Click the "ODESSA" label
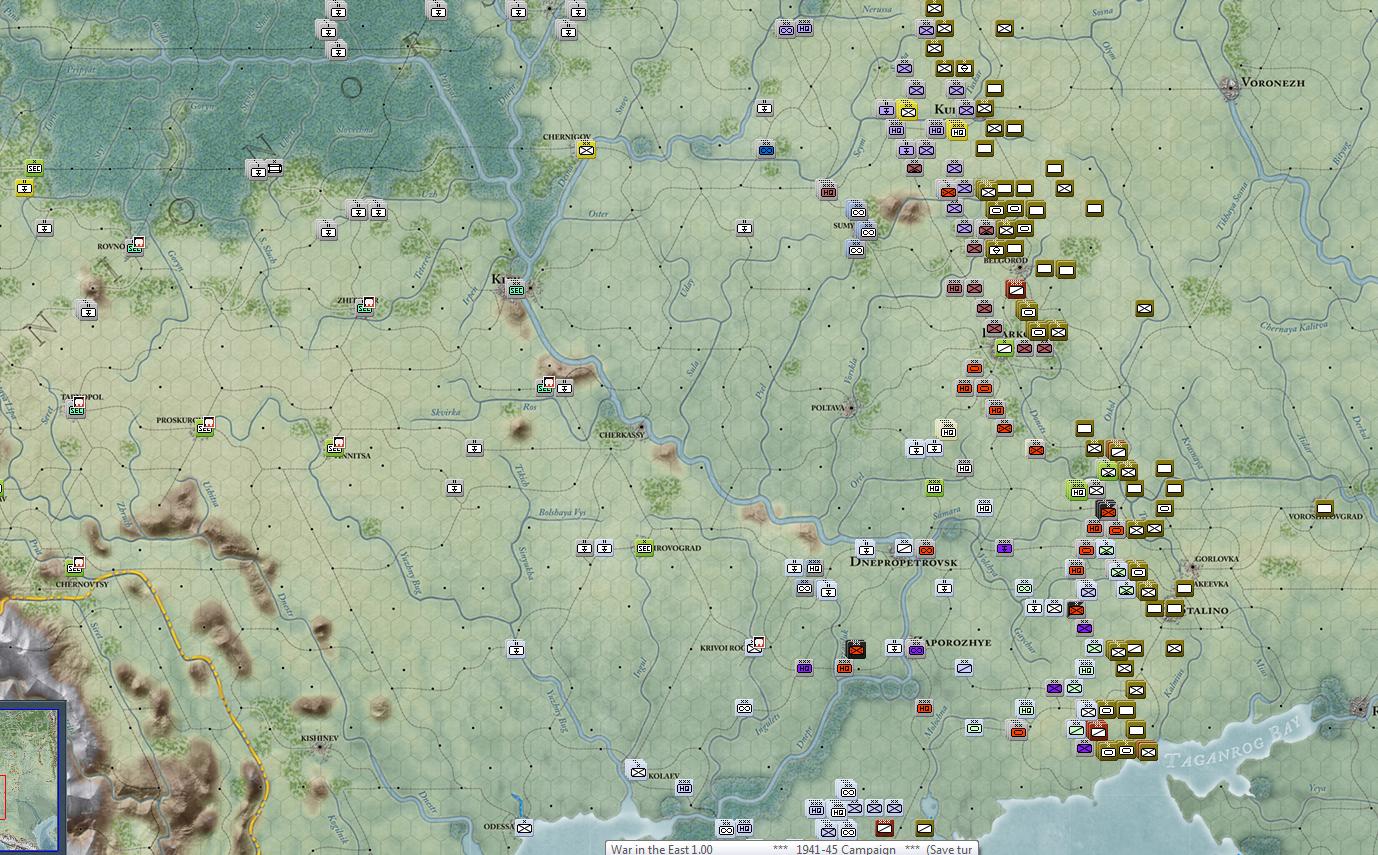1378x855 pixels. [x=499, y=827]
